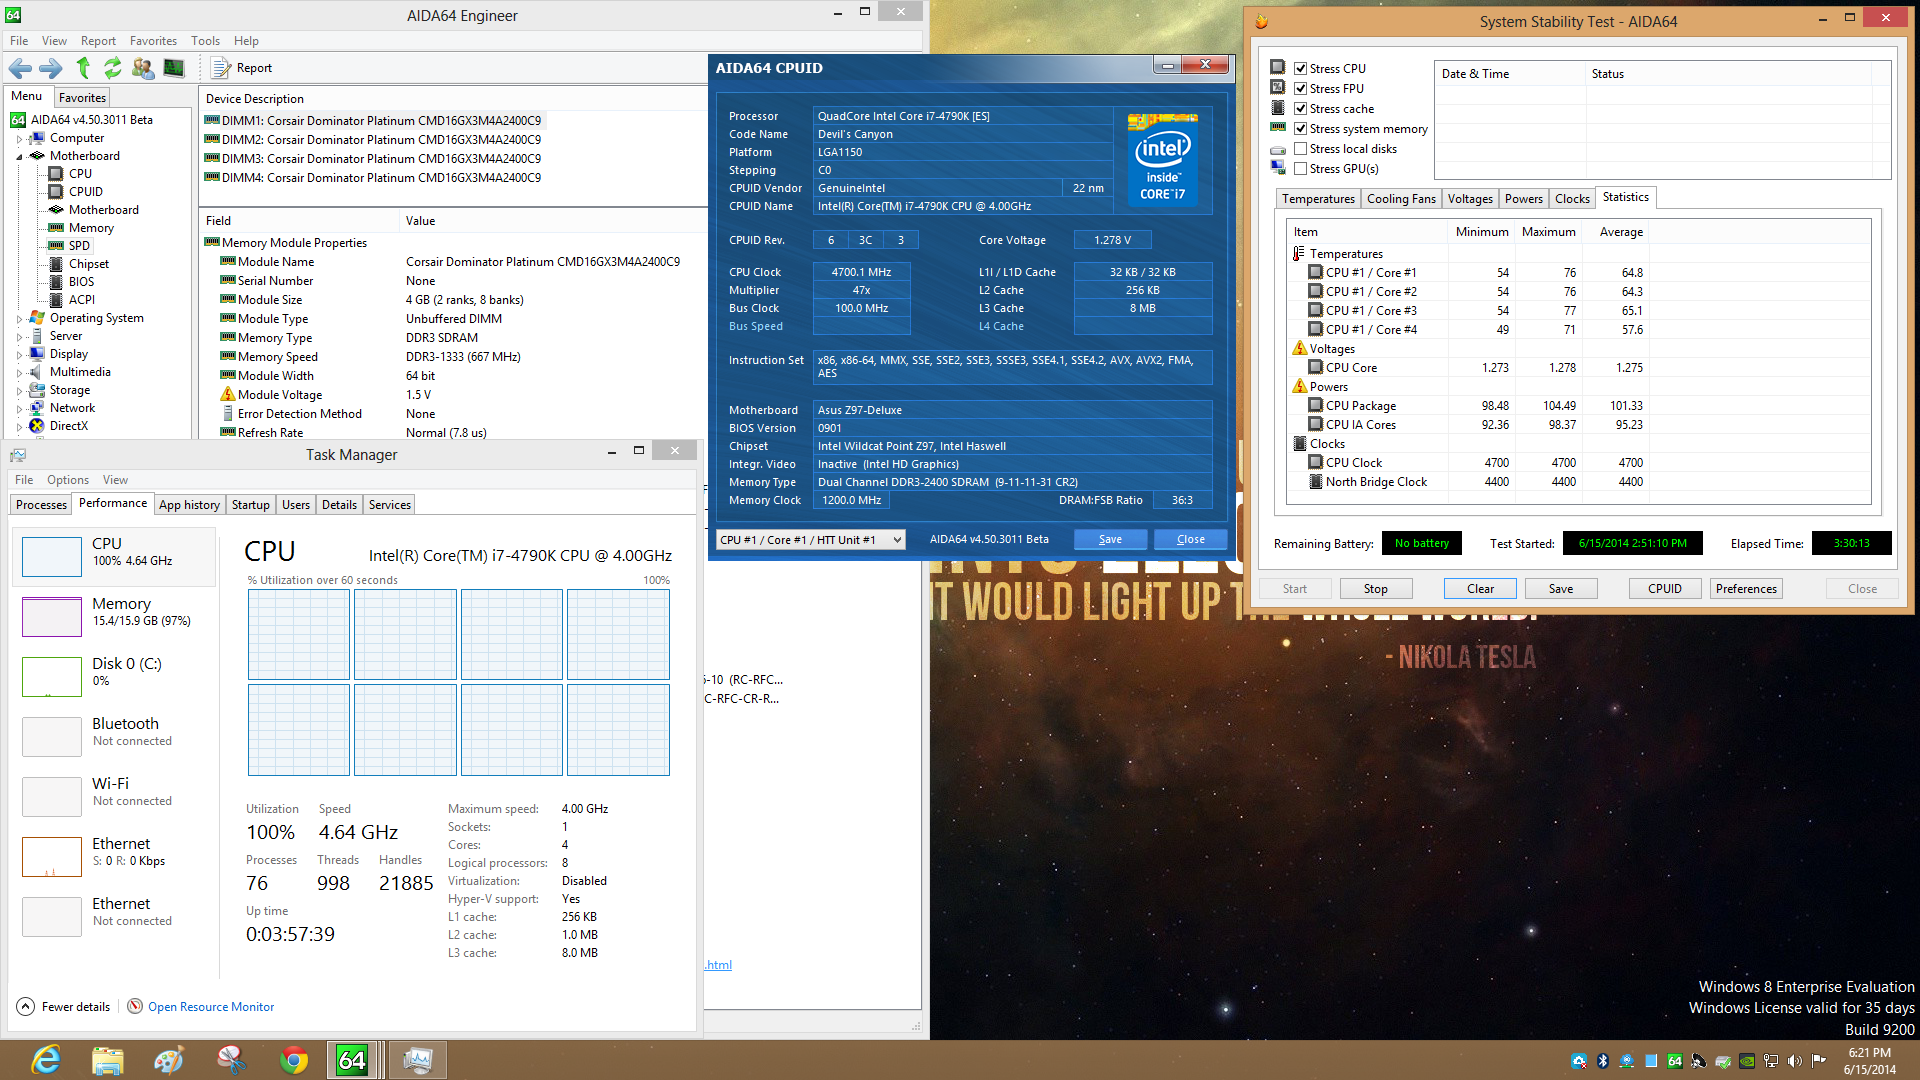Open Resource Monitor link in Task Manager
The height and width of the screenshot is (1080, 1920).
pos(211,1007)
